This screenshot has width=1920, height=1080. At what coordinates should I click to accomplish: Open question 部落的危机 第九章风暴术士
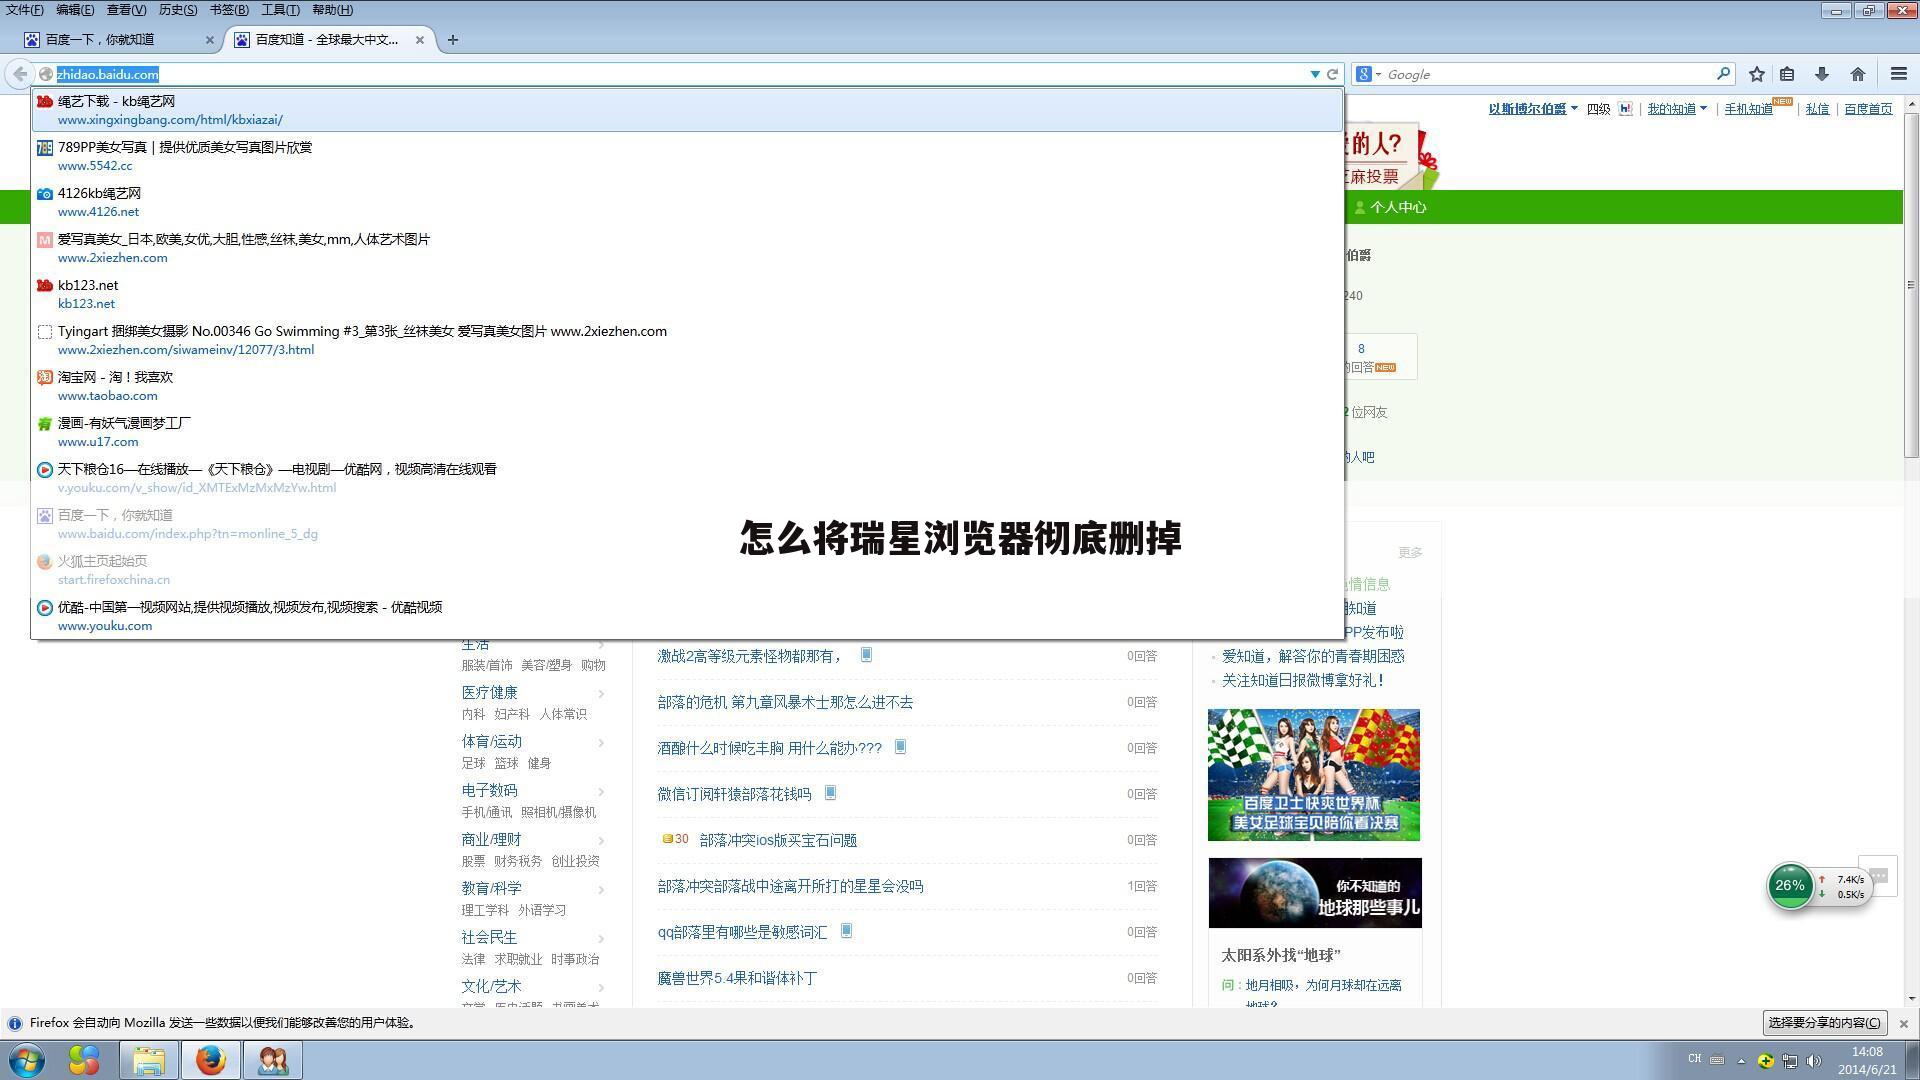785,702
